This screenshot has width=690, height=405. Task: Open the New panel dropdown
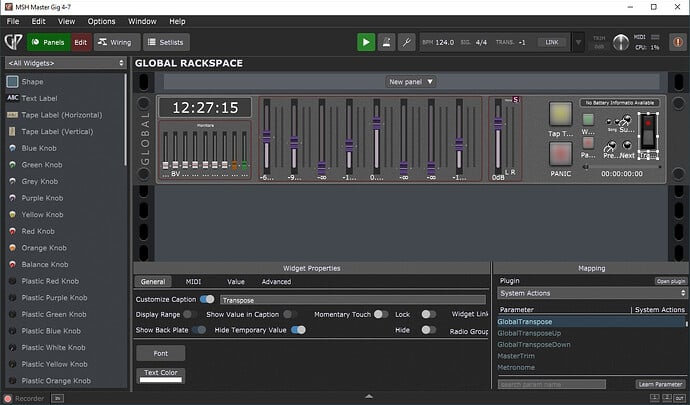pos(411,81)
